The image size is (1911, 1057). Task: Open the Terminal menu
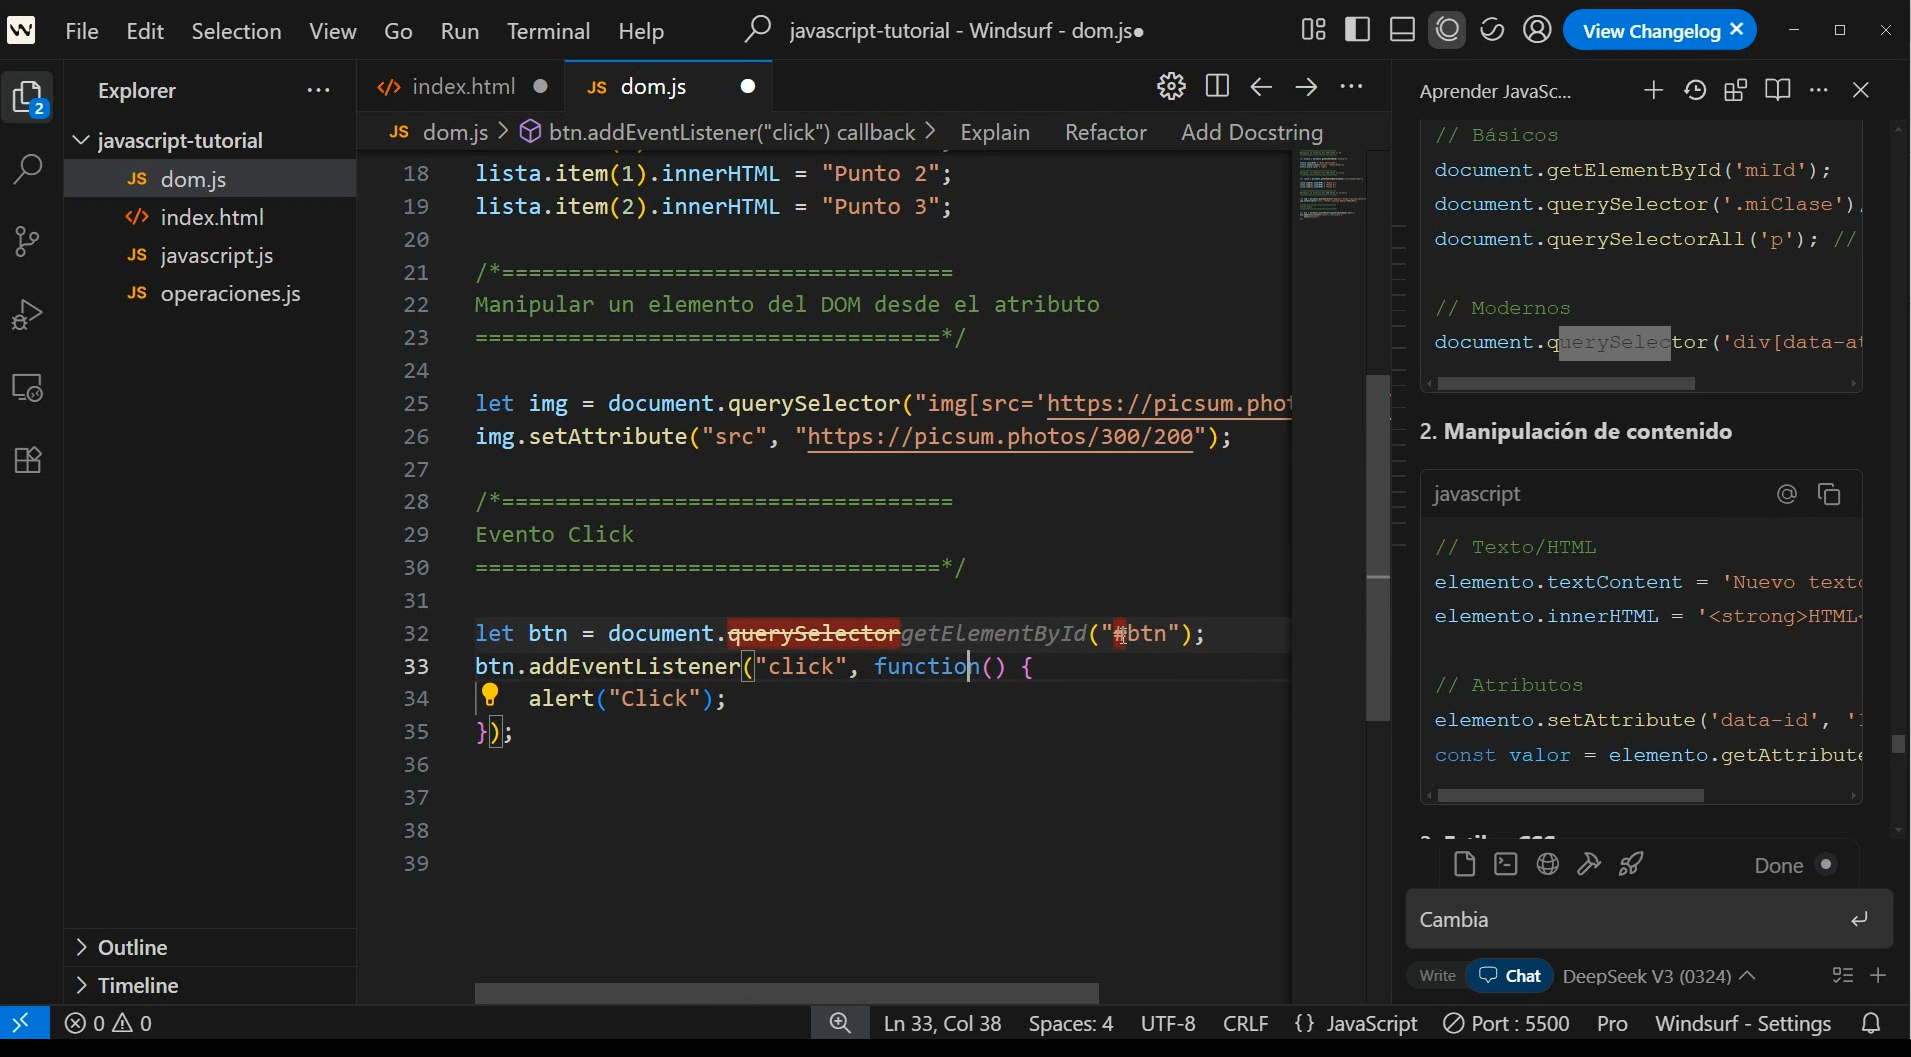pos(548,31)
